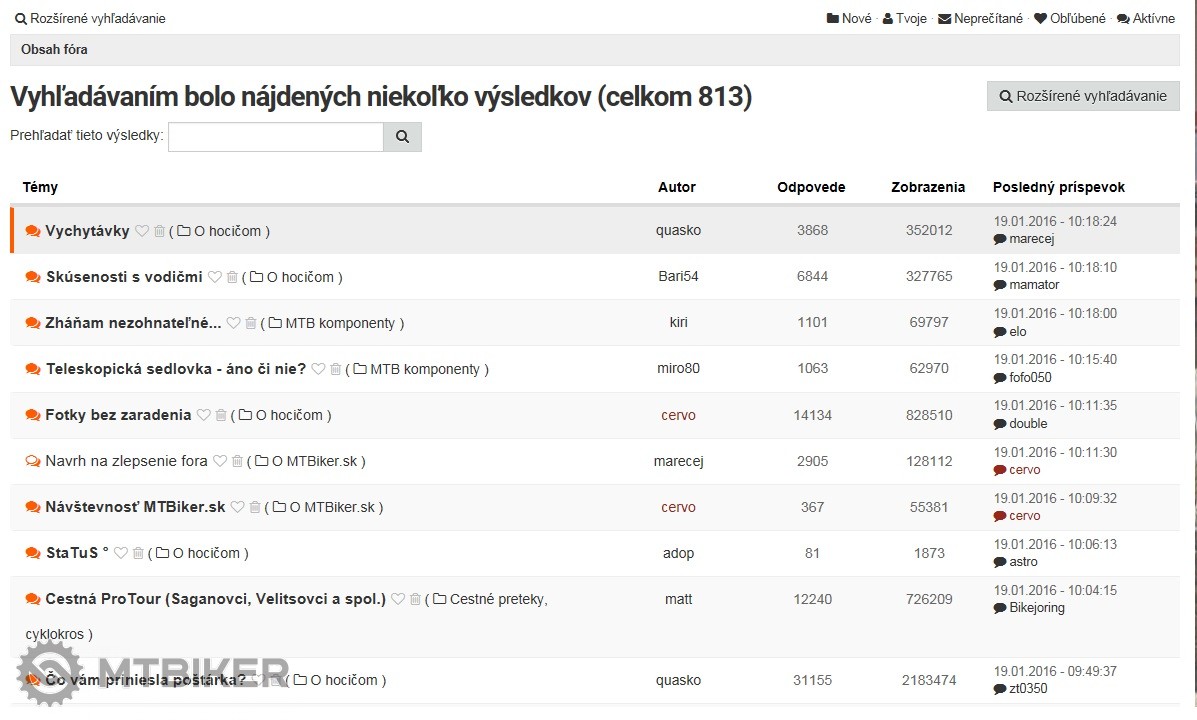Image resolution: width=1197 pixels, height=720 pixels.
Task: Open the Nové posts menu item
Action: click(x=849, y=18)
